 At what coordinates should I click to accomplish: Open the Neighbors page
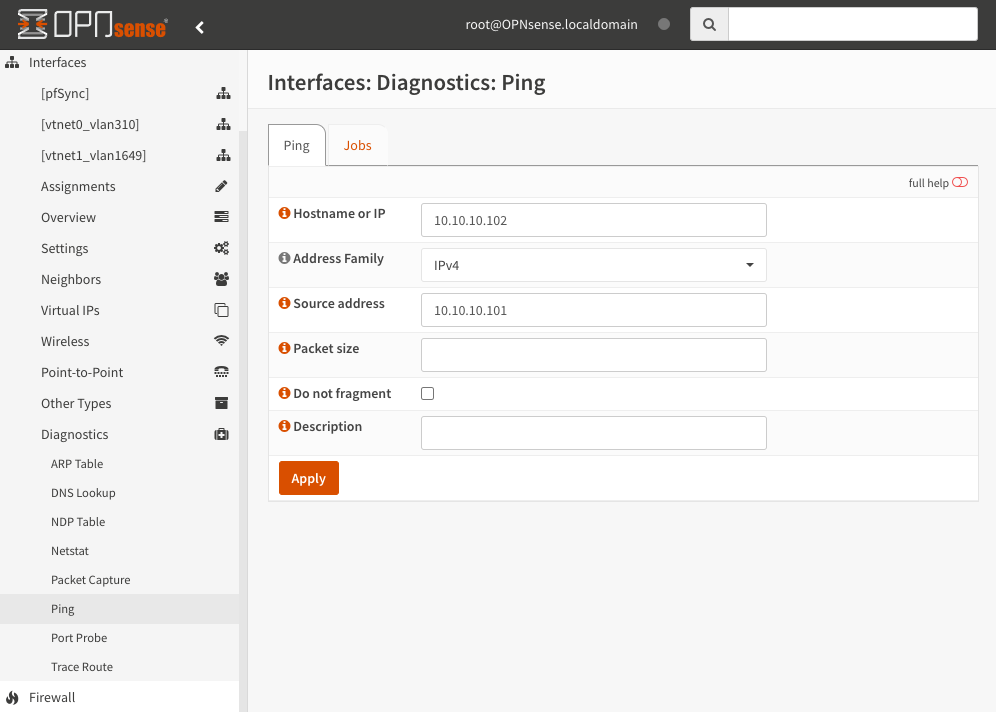(x=71, y=279)
